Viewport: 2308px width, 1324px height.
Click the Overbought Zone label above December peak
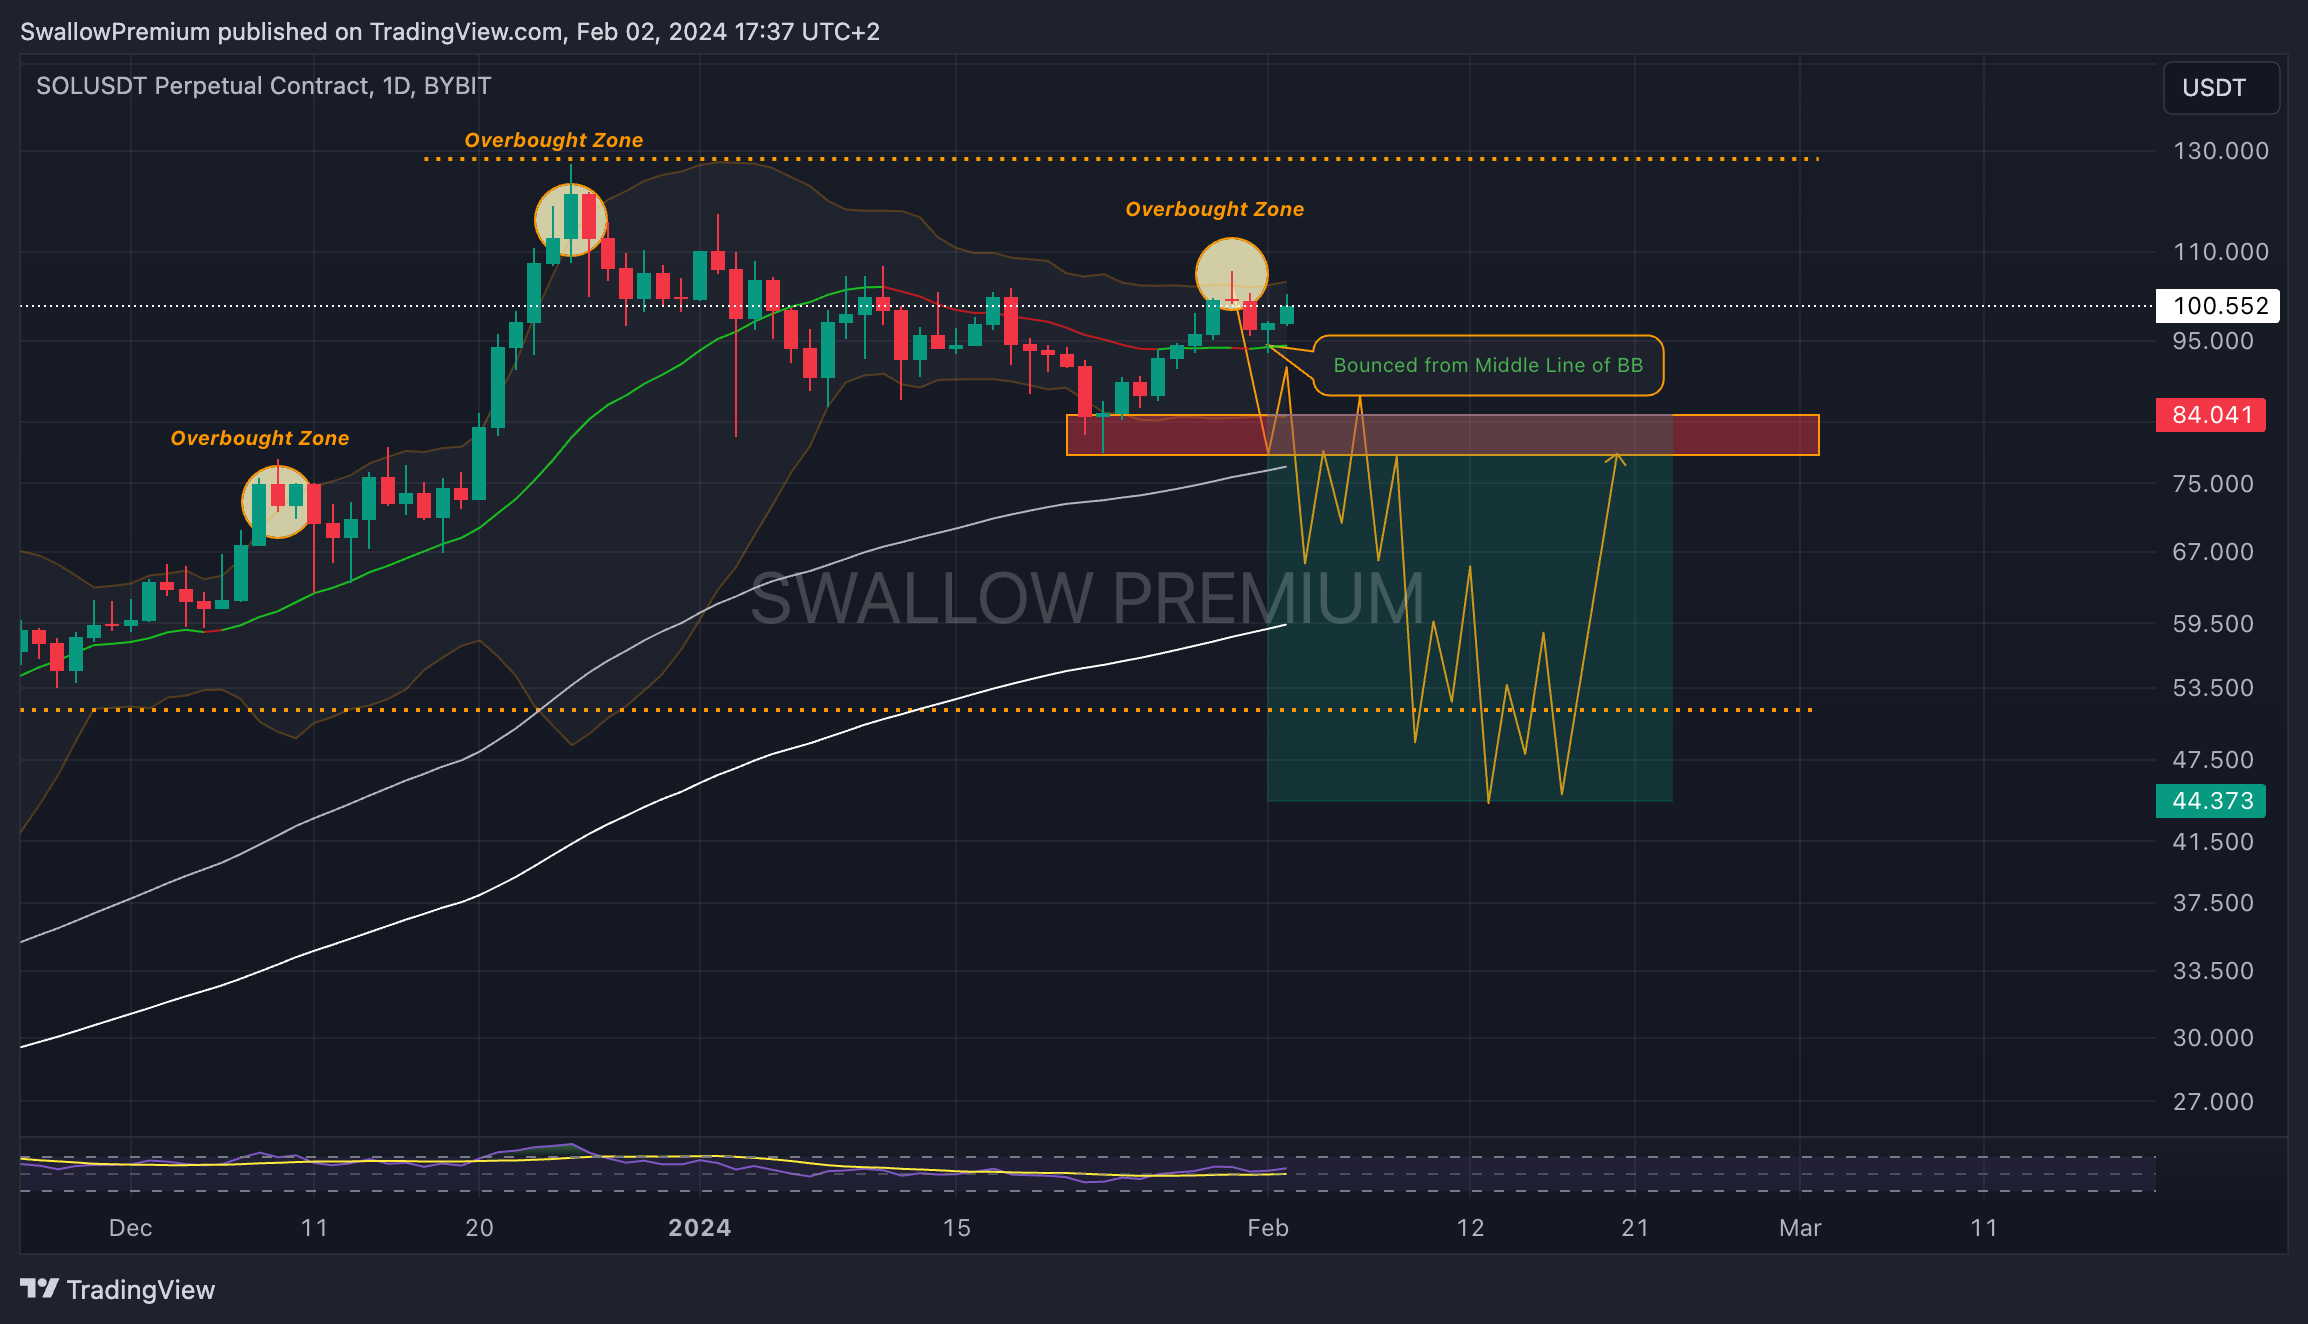pos(260,438)
